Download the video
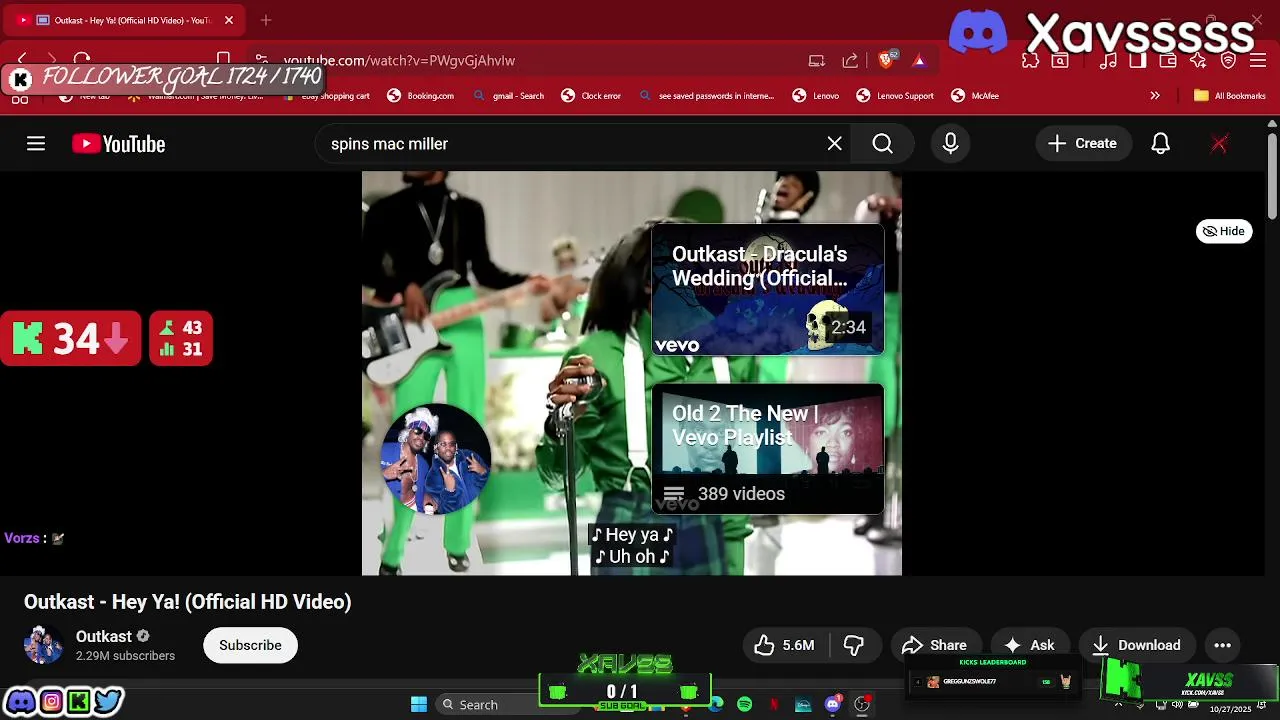 pyautogui.click(x=1137, y=645)
